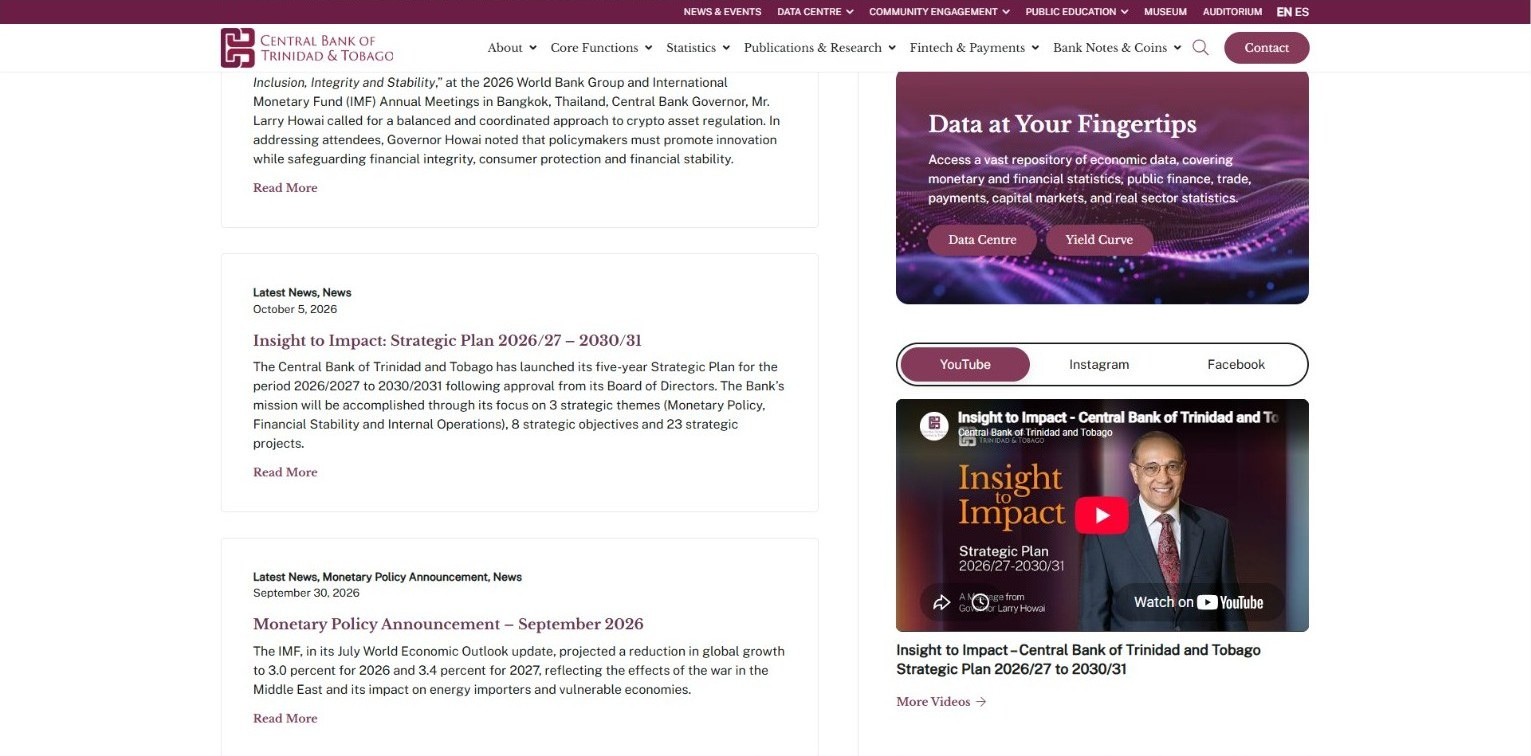Image resolution: width=1531 pixels, height=756 pixels.
Task: Switch language to ES
Action: click(1302, 12)
